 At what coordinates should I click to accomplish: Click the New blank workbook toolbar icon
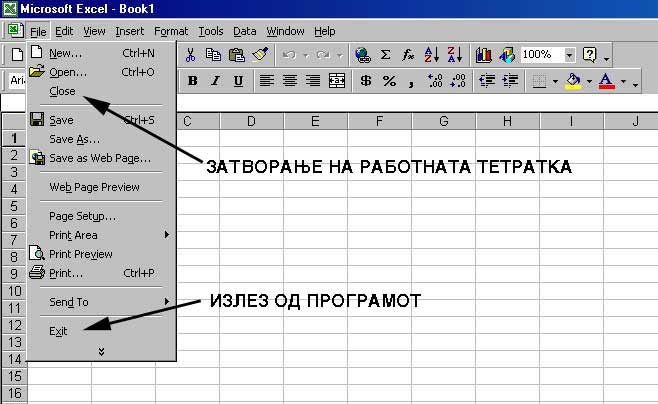17,55
